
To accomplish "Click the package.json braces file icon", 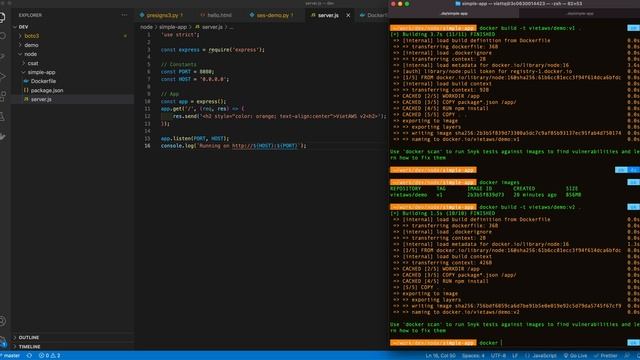I will (x=26, y=90).
